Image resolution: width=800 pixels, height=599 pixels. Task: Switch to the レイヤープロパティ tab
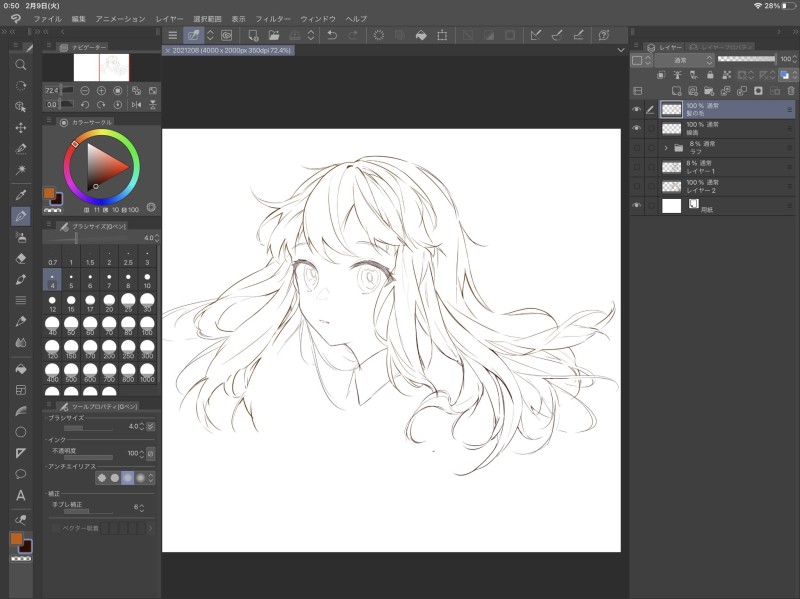(718, 47)
